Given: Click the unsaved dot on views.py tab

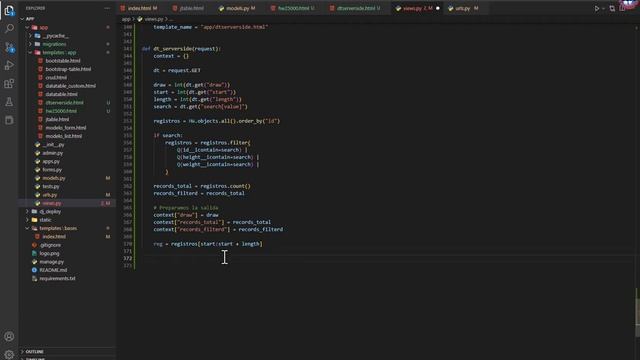Looking at the screenshot, I should pyautogui.click(x=438, y=8).
